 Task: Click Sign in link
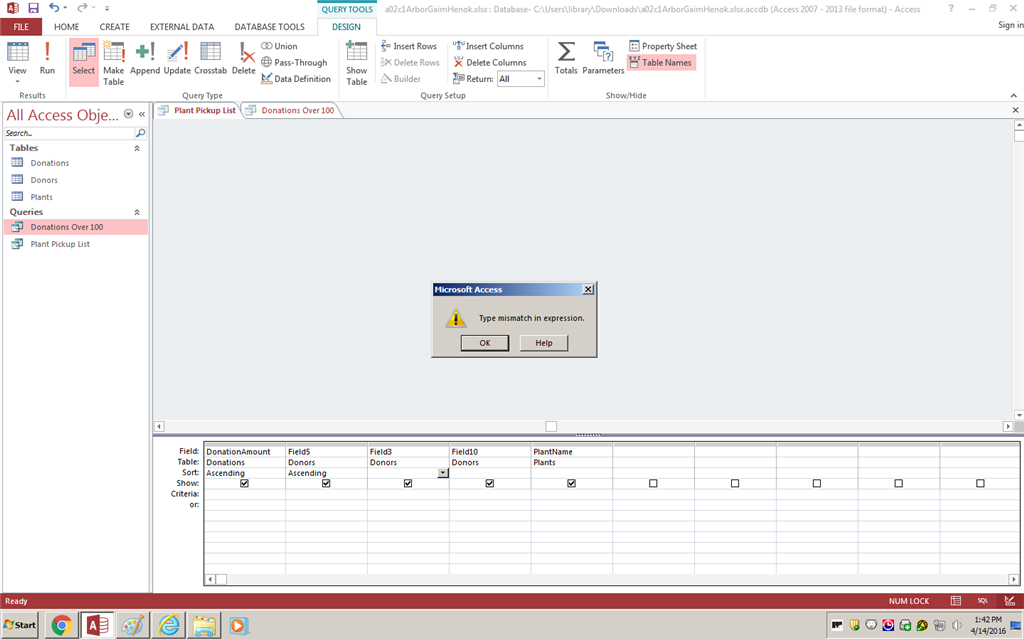click(x=1010, y=25)
